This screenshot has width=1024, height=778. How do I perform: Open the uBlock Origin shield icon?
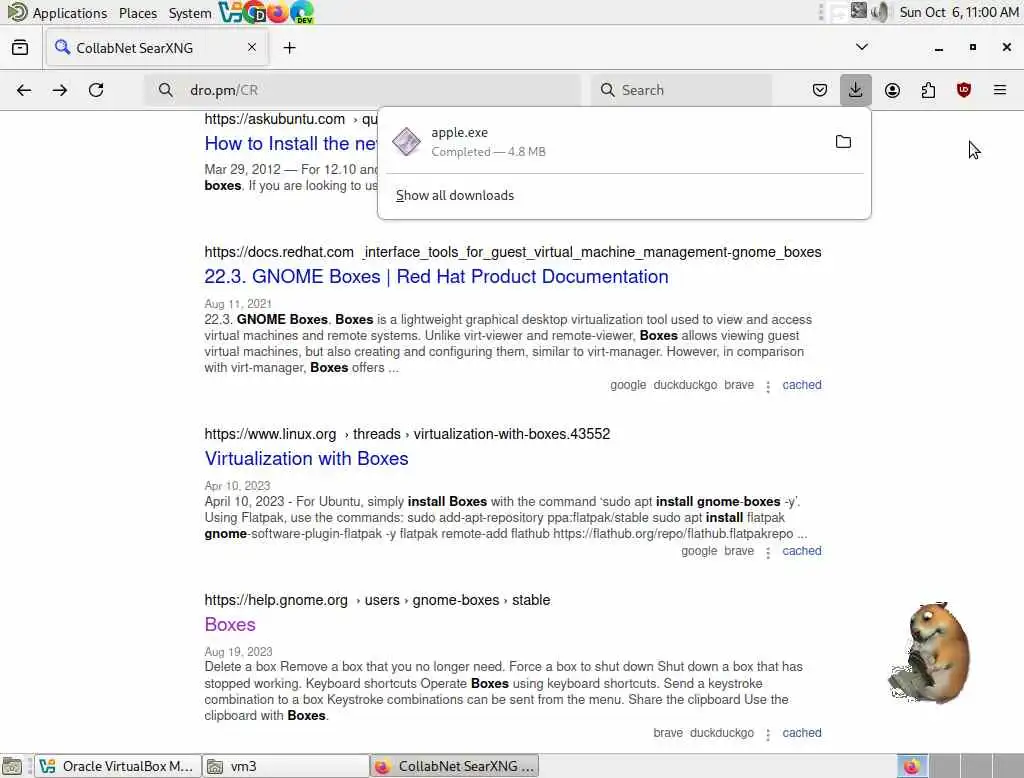coord(964,90)
